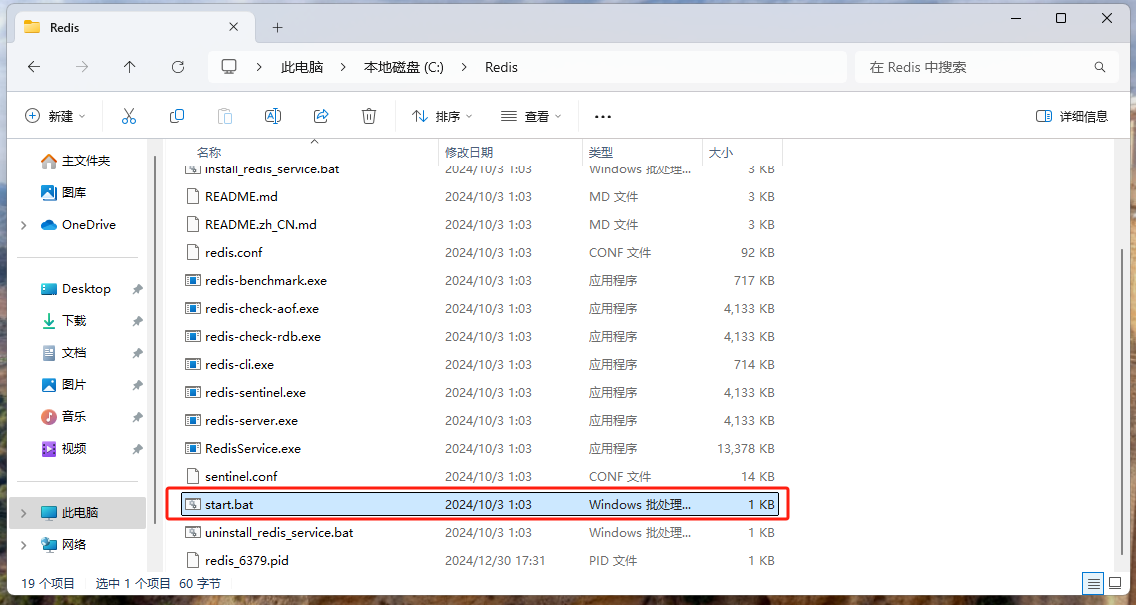Open the more options ellipsis menu
This screenshot has width=1136, height=605.
click(602, 116)
